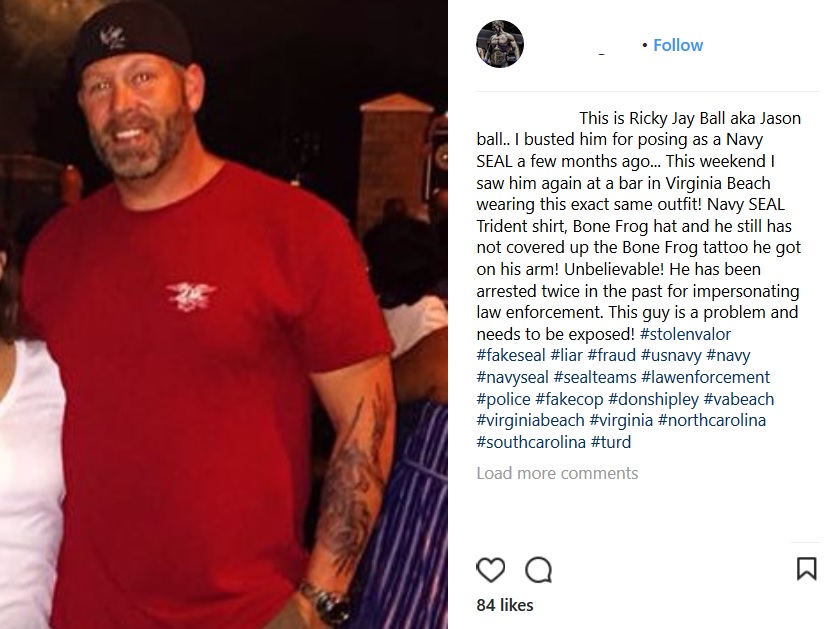Viewport: 831px width, 629px height.
Task: Open the #liar hashtag
Action: coord(566,355)
